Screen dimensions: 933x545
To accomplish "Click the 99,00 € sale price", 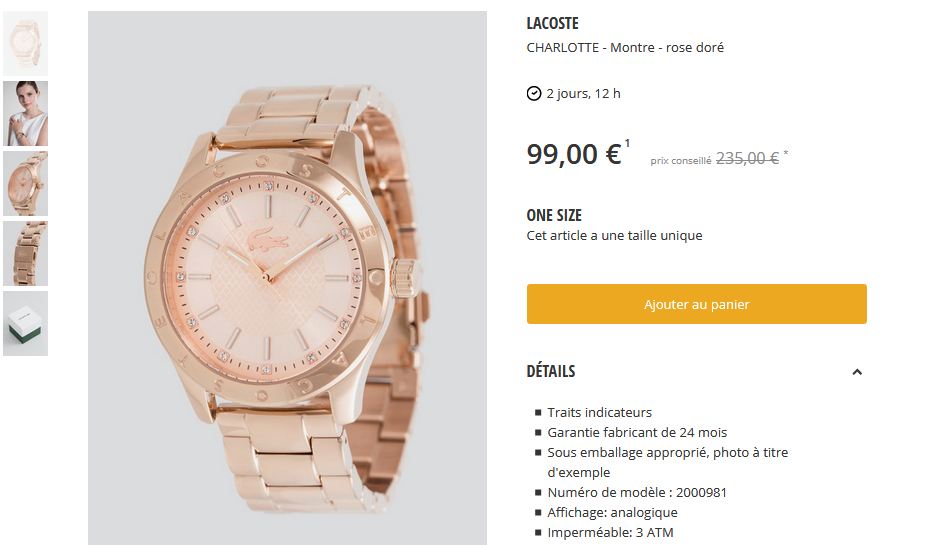I will (574, 154).
